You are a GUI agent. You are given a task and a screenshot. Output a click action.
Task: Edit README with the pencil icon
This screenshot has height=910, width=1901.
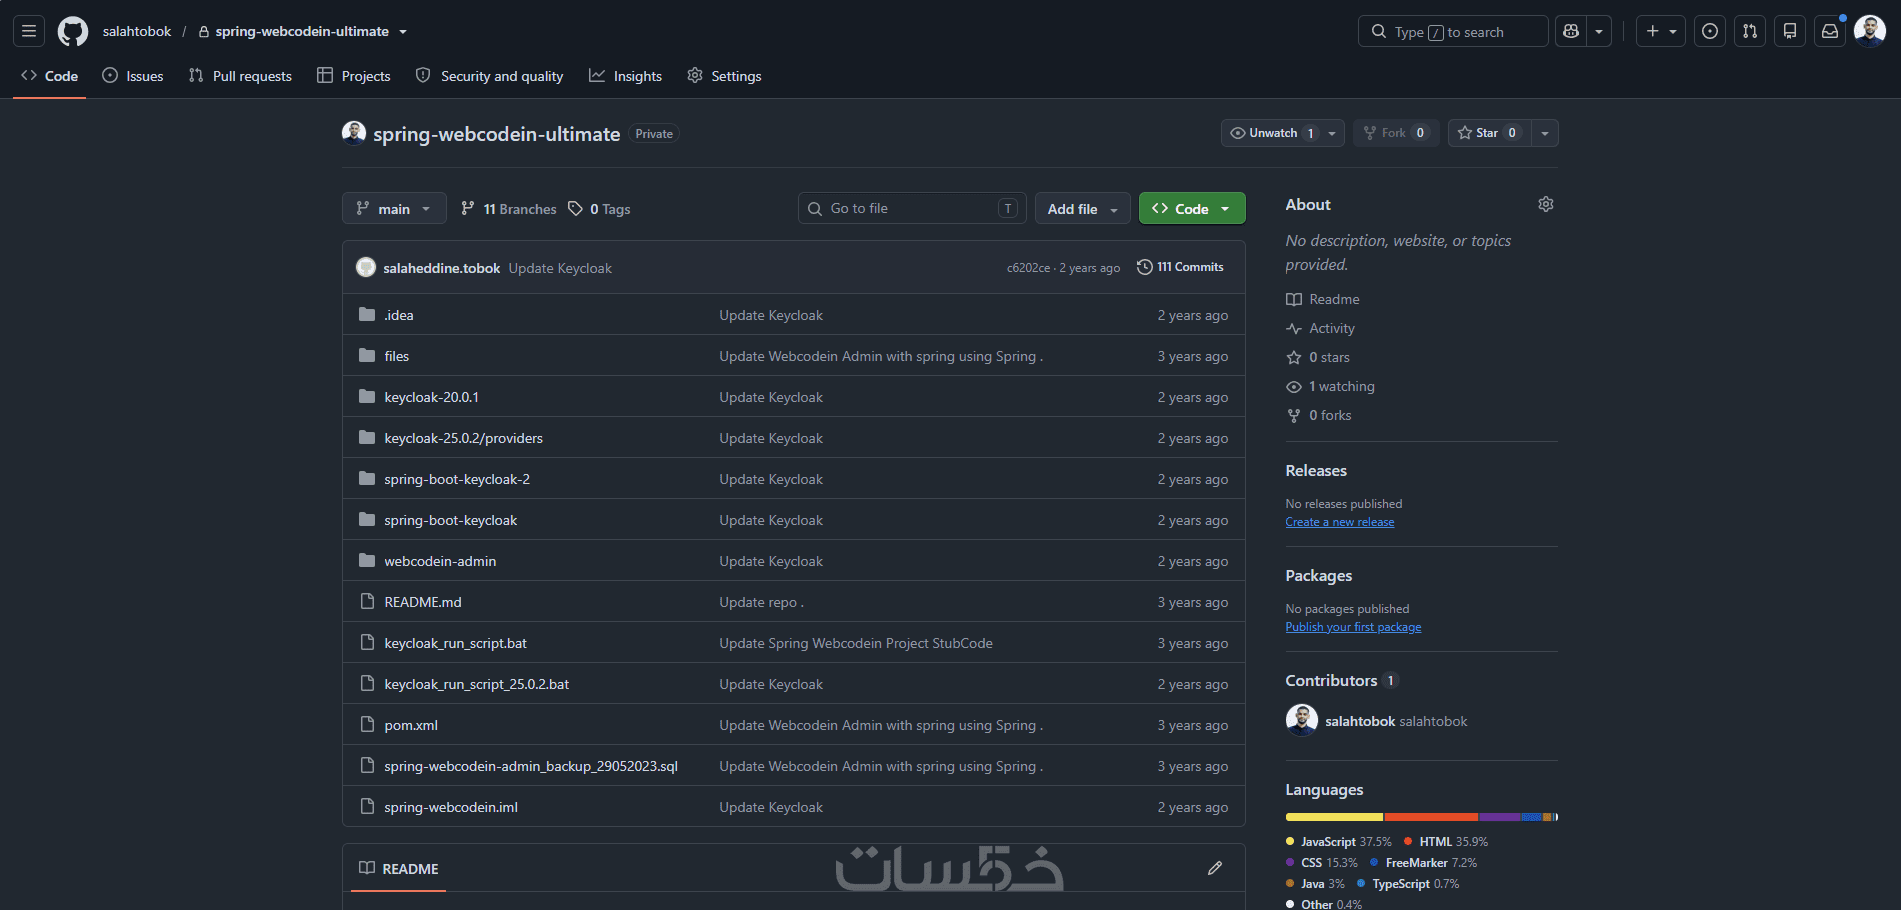[x=1215, y=868]
